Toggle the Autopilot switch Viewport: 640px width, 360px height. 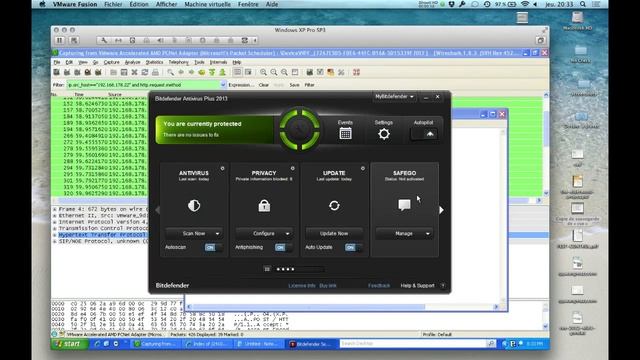tap(424, 134)
